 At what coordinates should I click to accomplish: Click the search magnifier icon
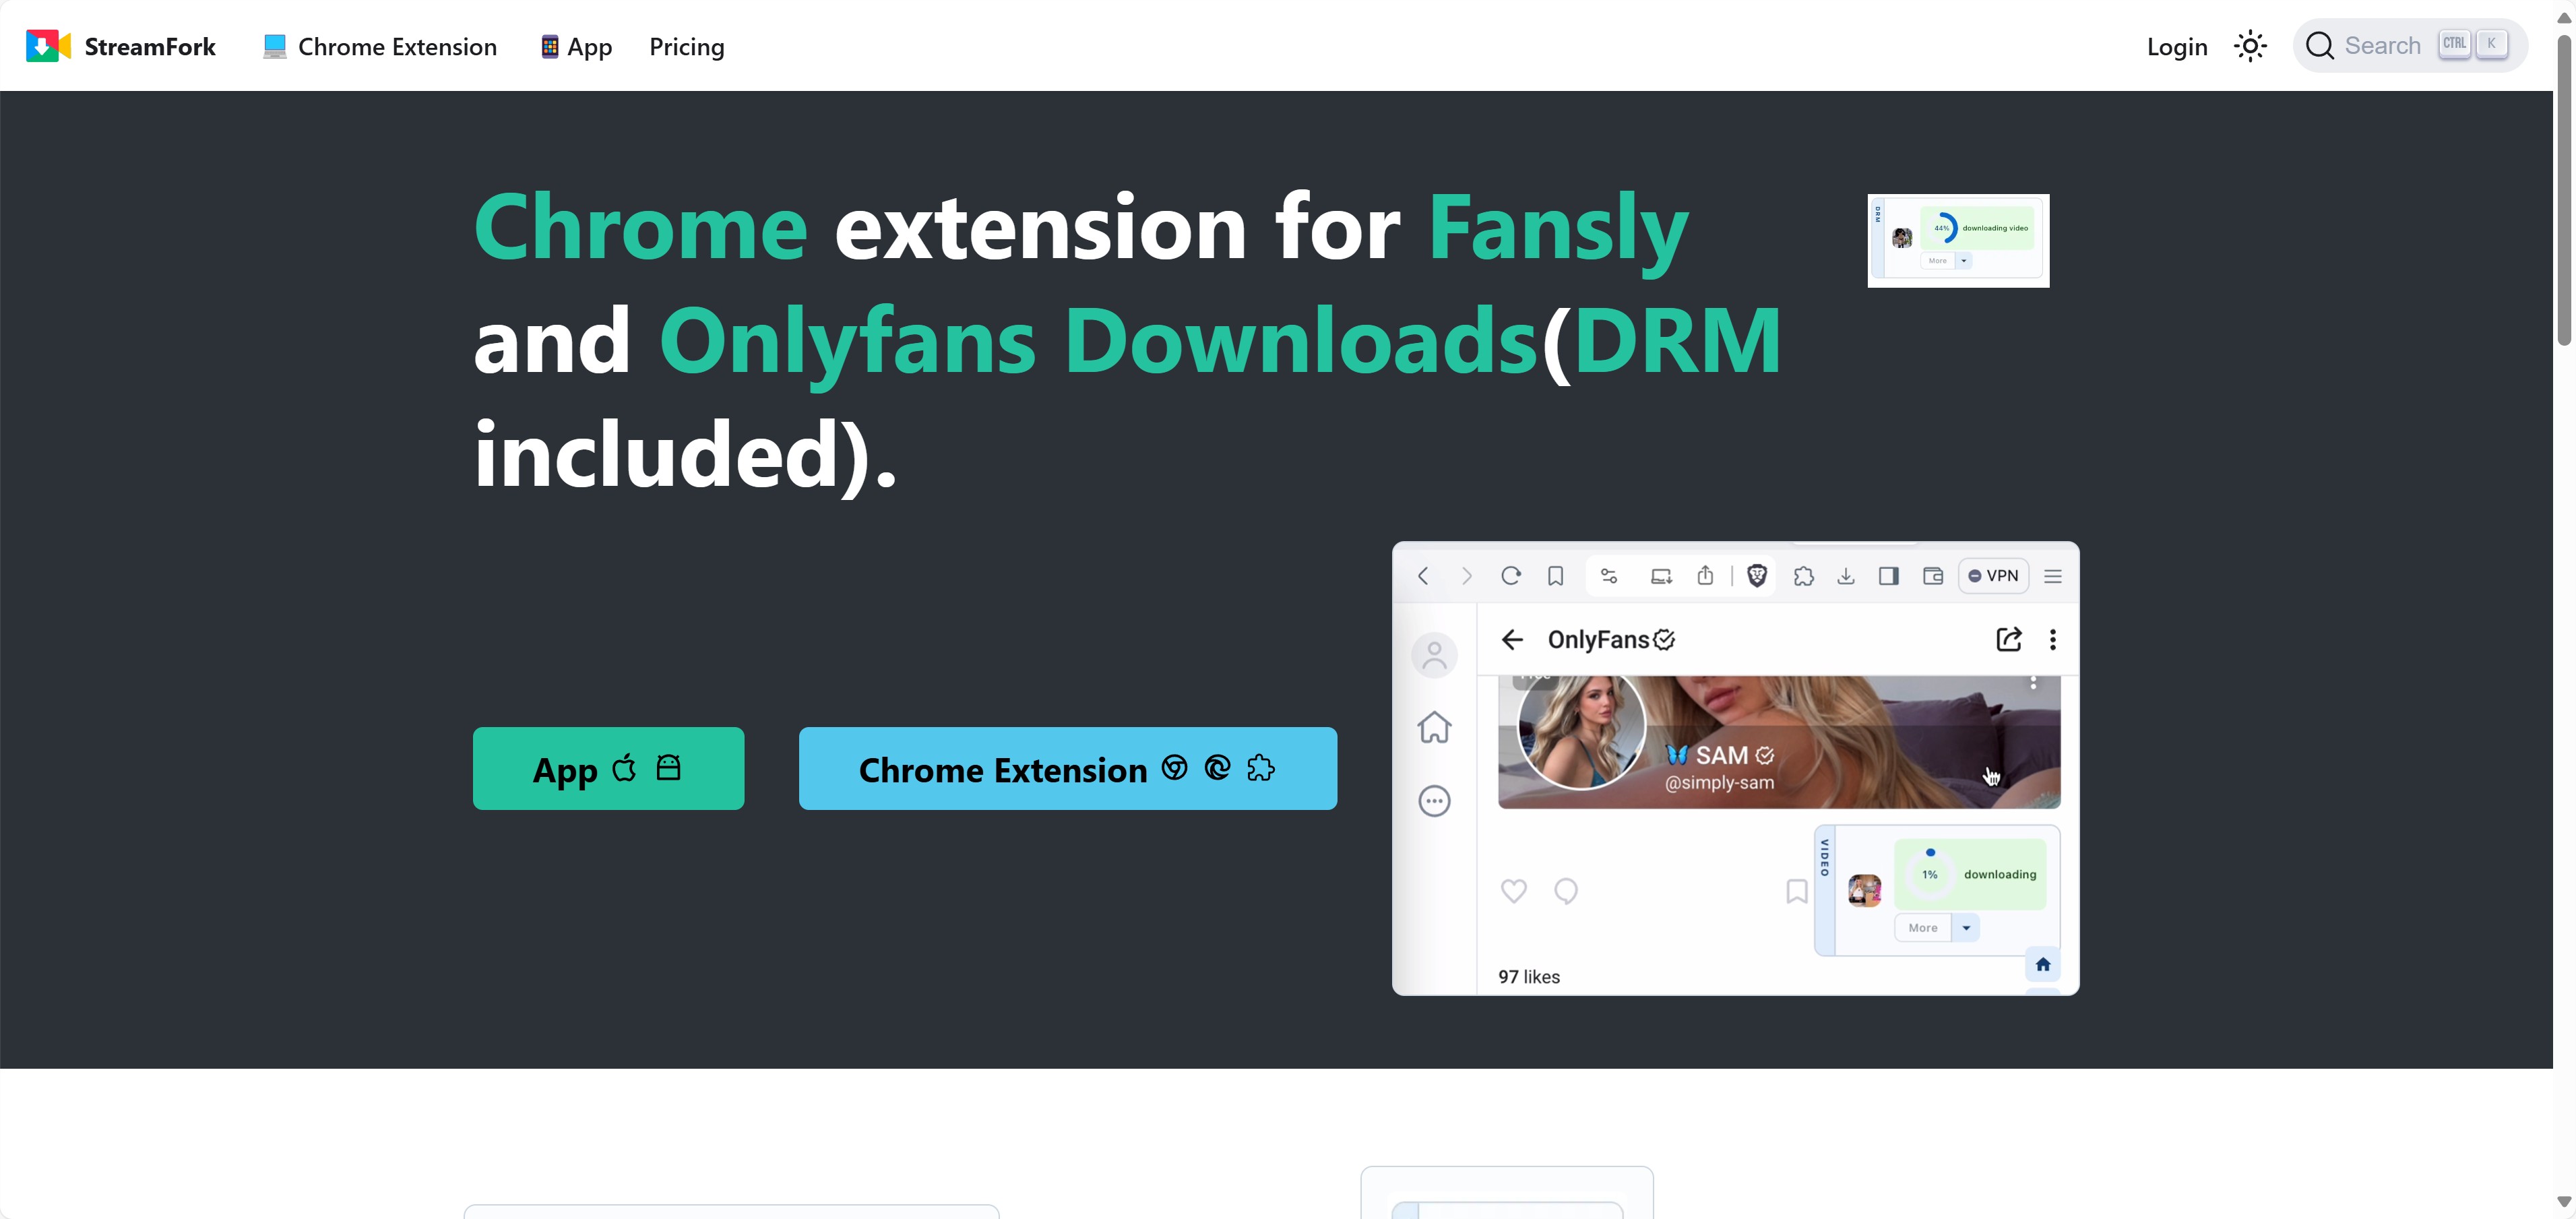coord(2319,46)
